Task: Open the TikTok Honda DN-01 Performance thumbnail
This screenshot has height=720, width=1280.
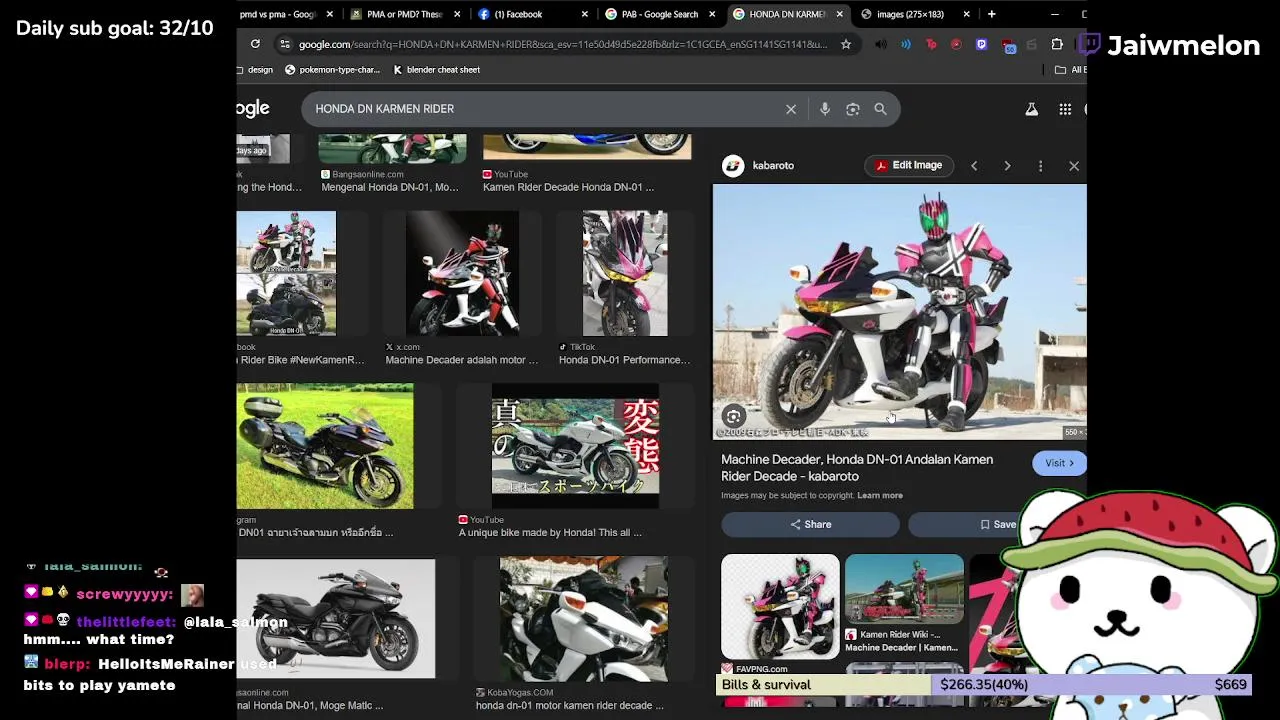Action: 625,273
